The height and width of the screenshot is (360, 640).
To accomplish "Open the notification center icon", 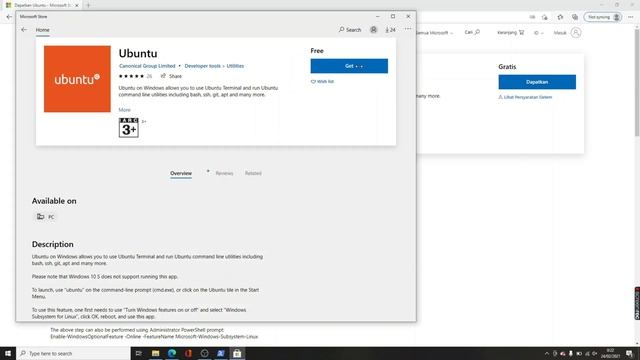I will [630, 353].
